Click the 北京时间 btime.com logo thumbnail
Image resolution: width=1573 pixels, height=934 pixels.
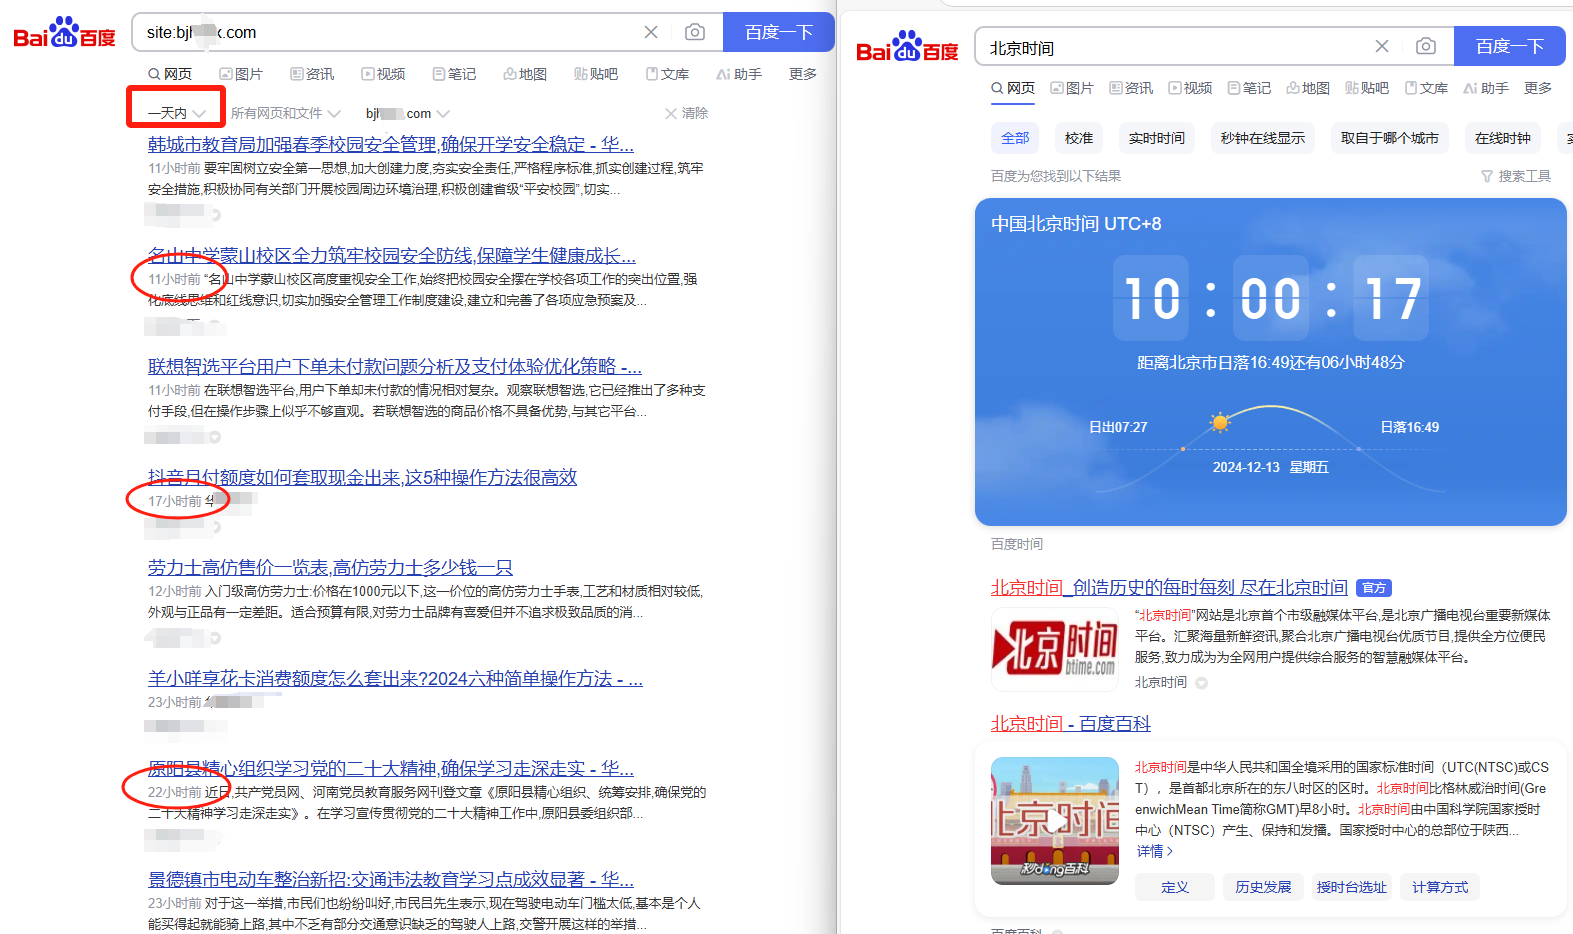[1054, 649]
